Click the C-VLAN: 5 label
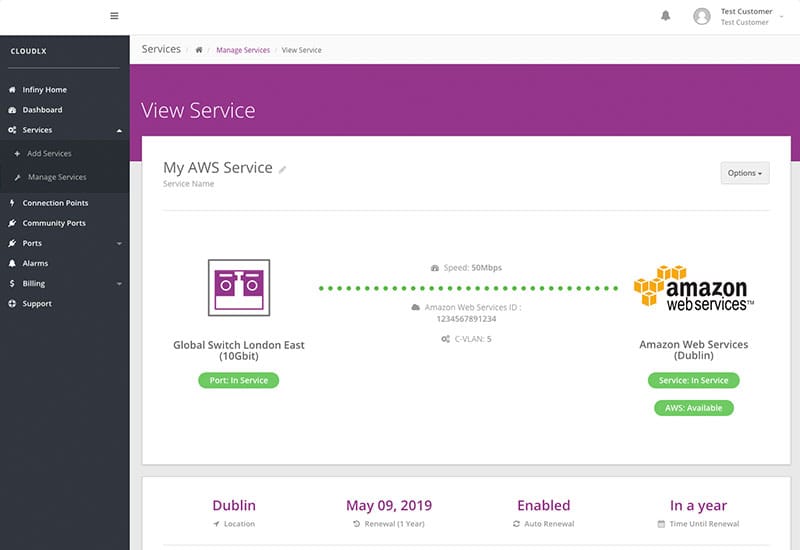800x550 pixels. click(473, 339)
